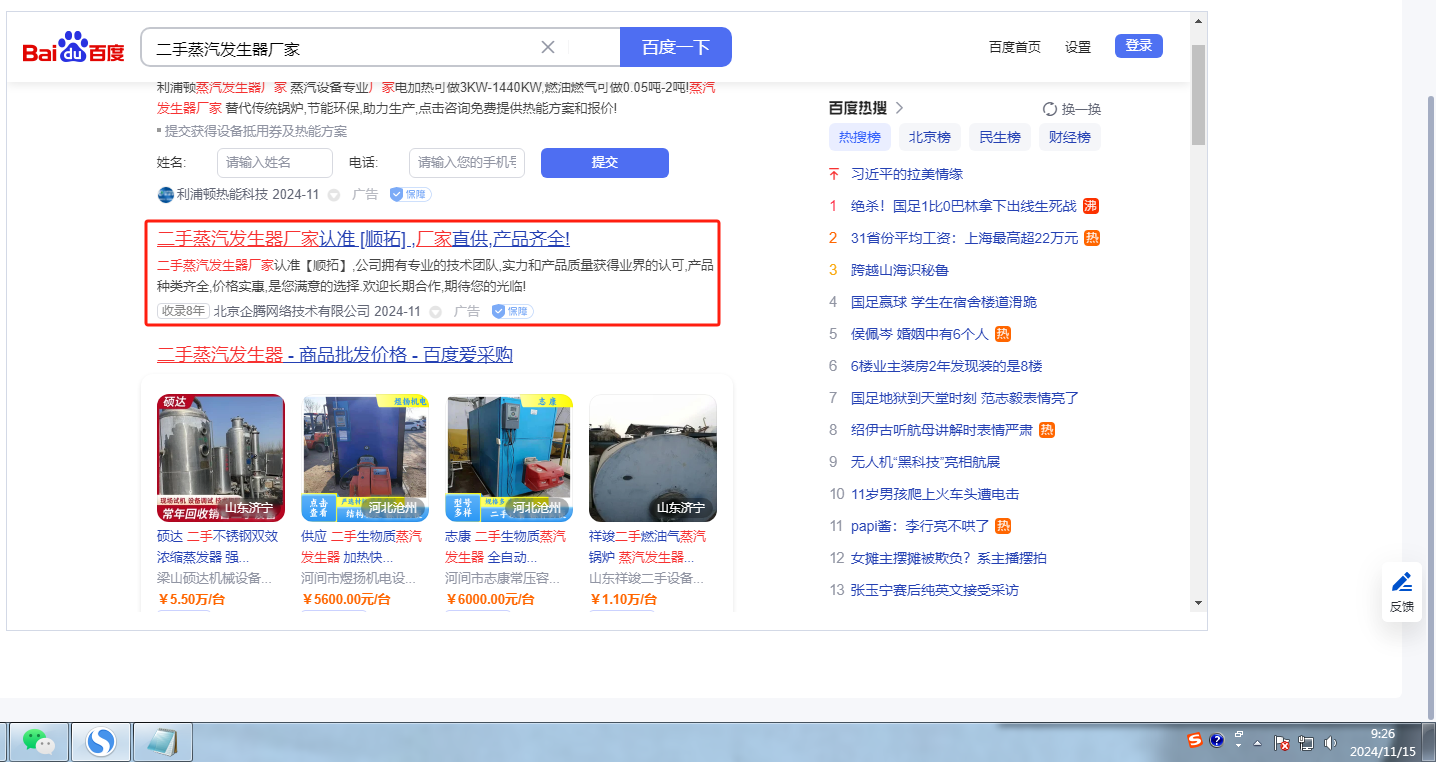
Task: Switch to the 财经榜 tab
Action: (x=1070, y=137)
